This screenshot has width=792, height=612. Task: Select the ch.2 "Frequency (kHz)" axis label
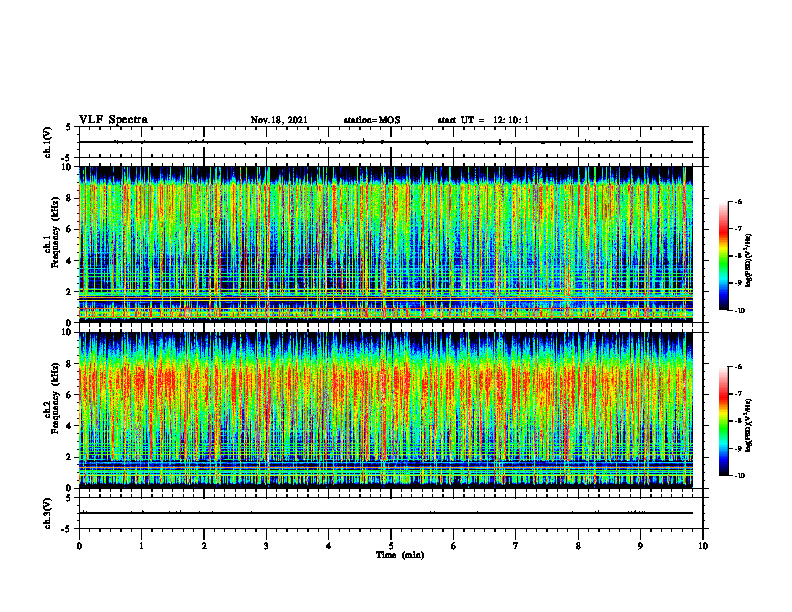[x=55, y=398]
